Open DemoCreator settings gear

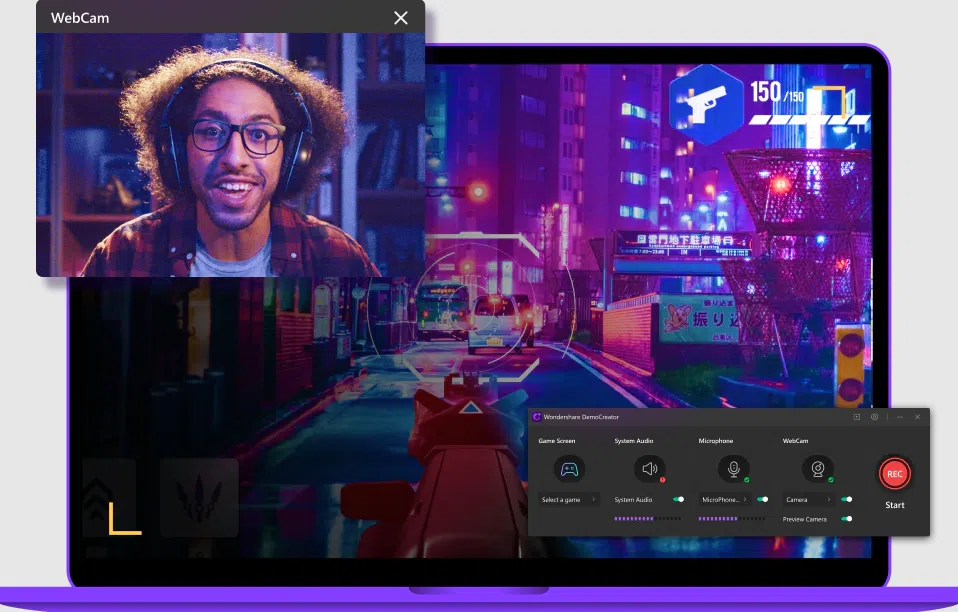pyautogui.click(x=874, y=417)
